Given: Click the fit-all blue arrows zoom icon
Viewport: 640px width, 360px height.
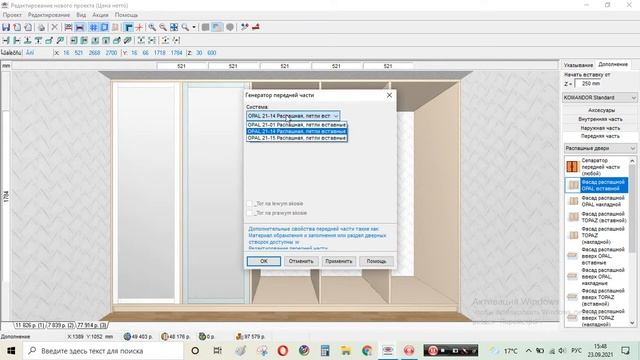Looking at the screenshot, I should click(174, 27).
